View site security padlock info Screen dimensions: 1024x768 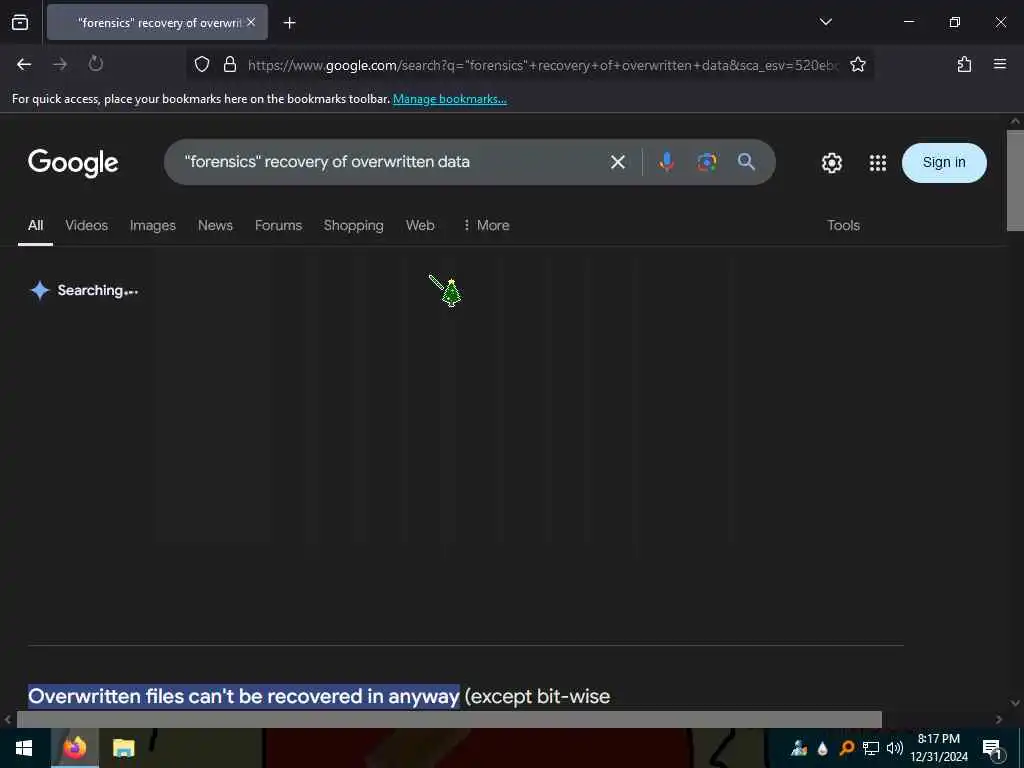pyautogui.click(x=230, y=64)
